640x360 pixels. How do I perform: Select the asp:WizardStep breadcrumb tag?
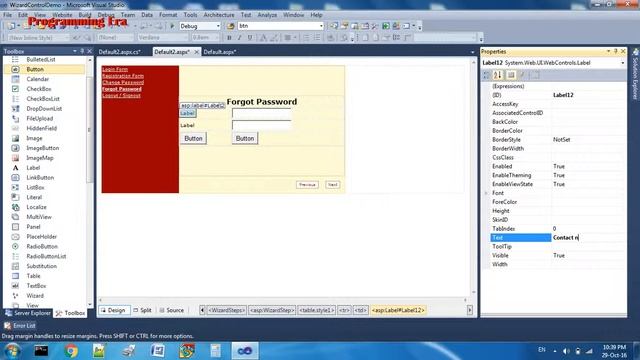click(x=272, y=310)
